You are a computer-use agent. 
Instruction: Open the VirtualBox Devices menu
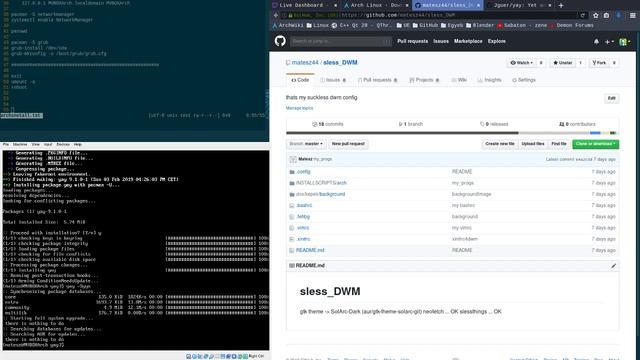click(x=63, y=144)
